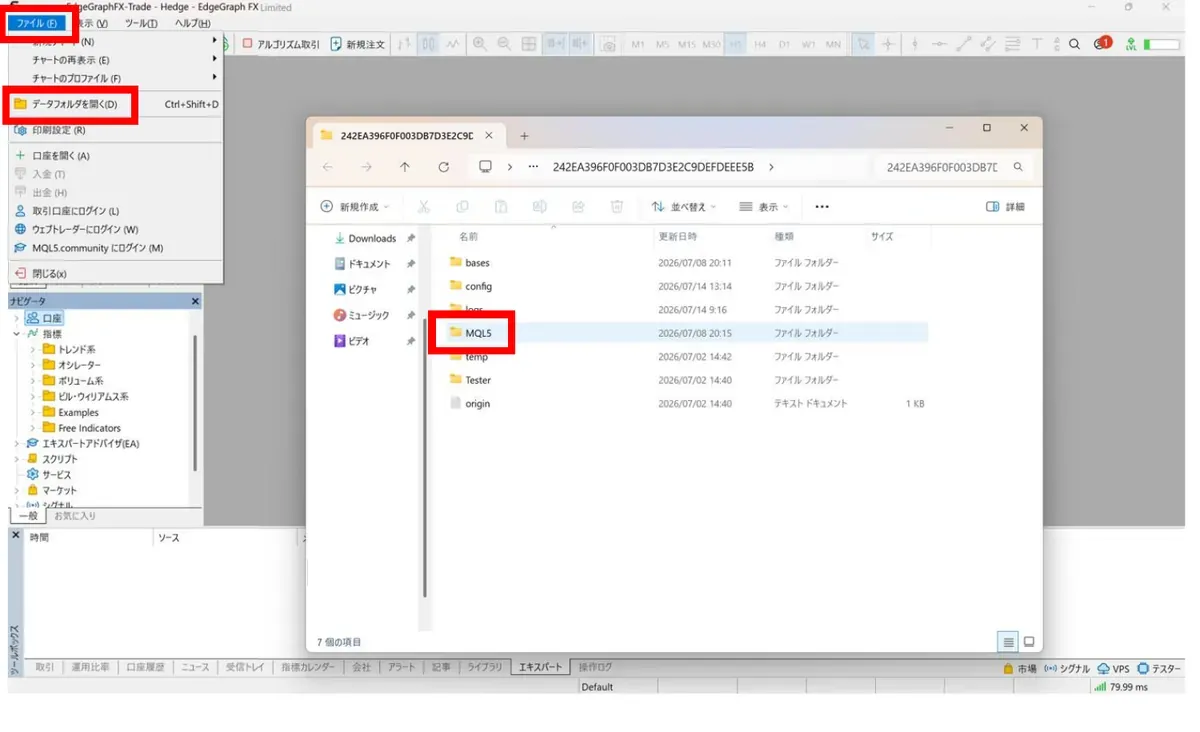
Task: Open 新規作成 dropdown in Explorer
Action: (x=354, y=207)
